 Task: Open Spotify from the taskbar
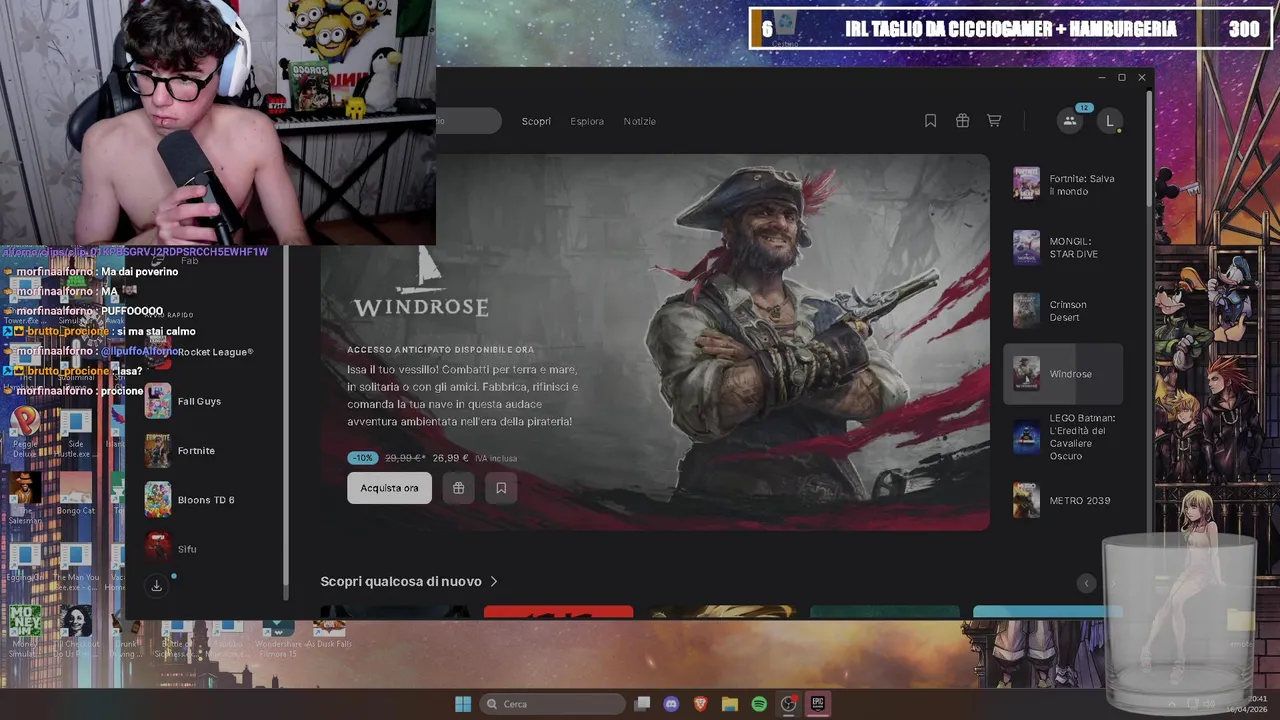pyautogui.click(x=759, y=704)
